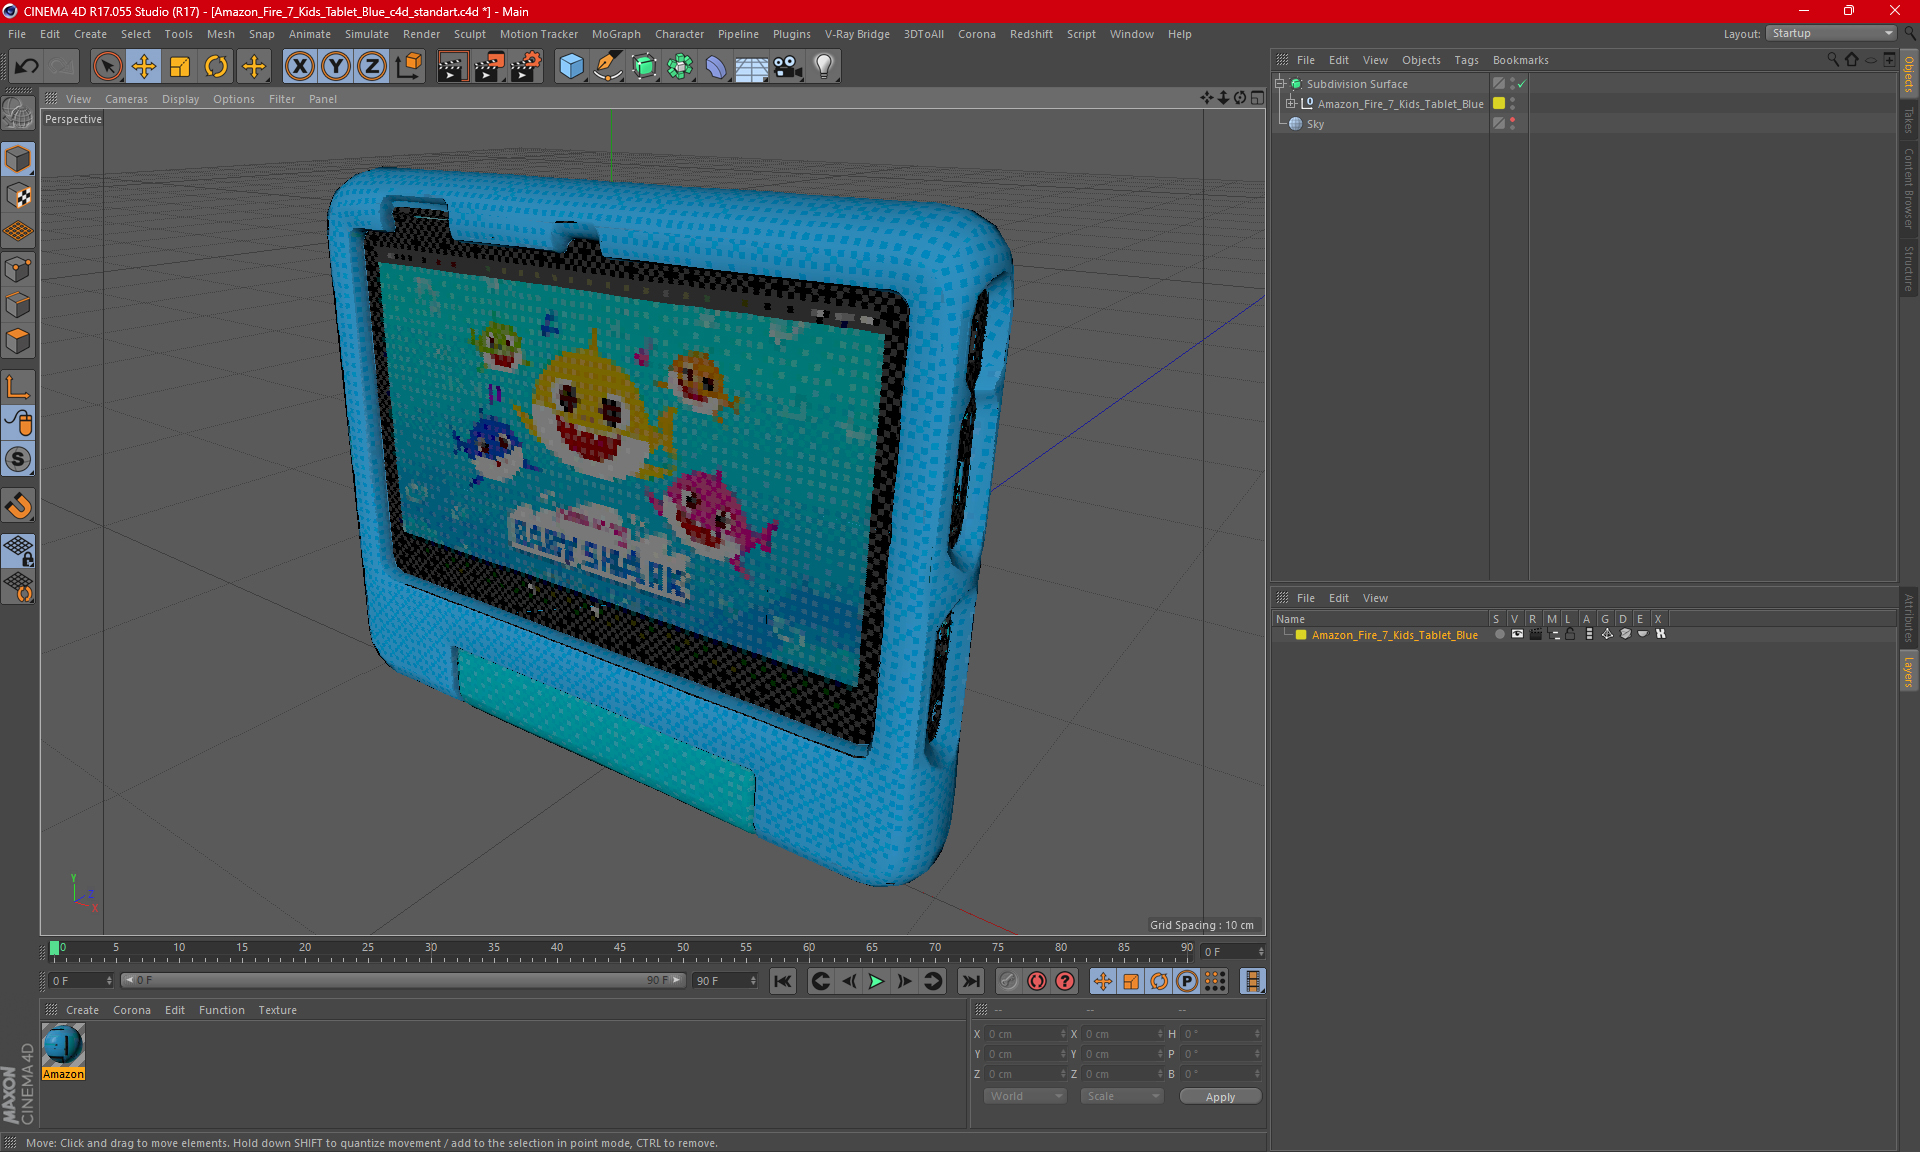Switch to Edges mode

click(x=18, y=305)
